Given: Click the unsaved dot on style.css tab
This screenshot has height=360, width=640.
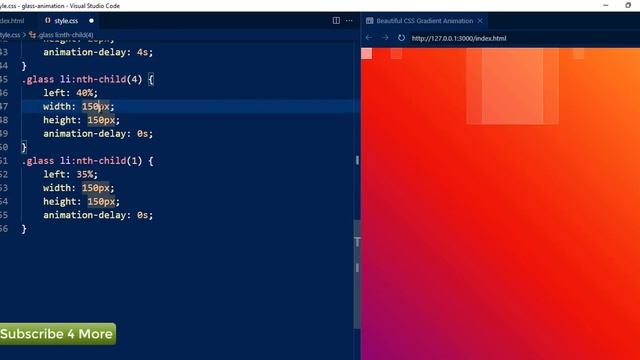Looking at the screenshot, I should point(91,21).
